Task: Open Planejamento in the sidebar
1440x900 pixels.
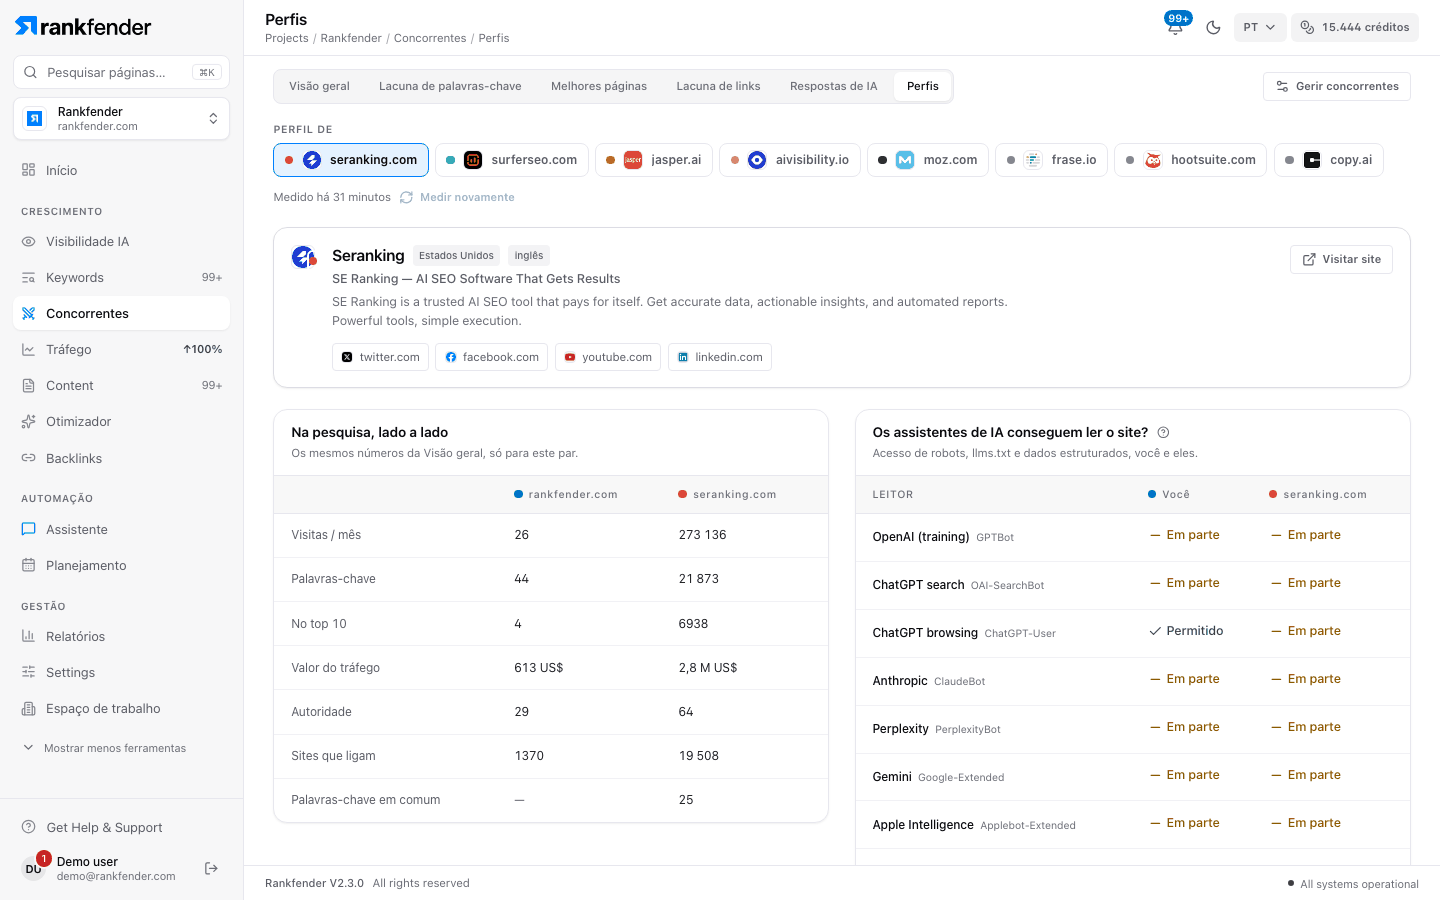Action: (121, 565)
